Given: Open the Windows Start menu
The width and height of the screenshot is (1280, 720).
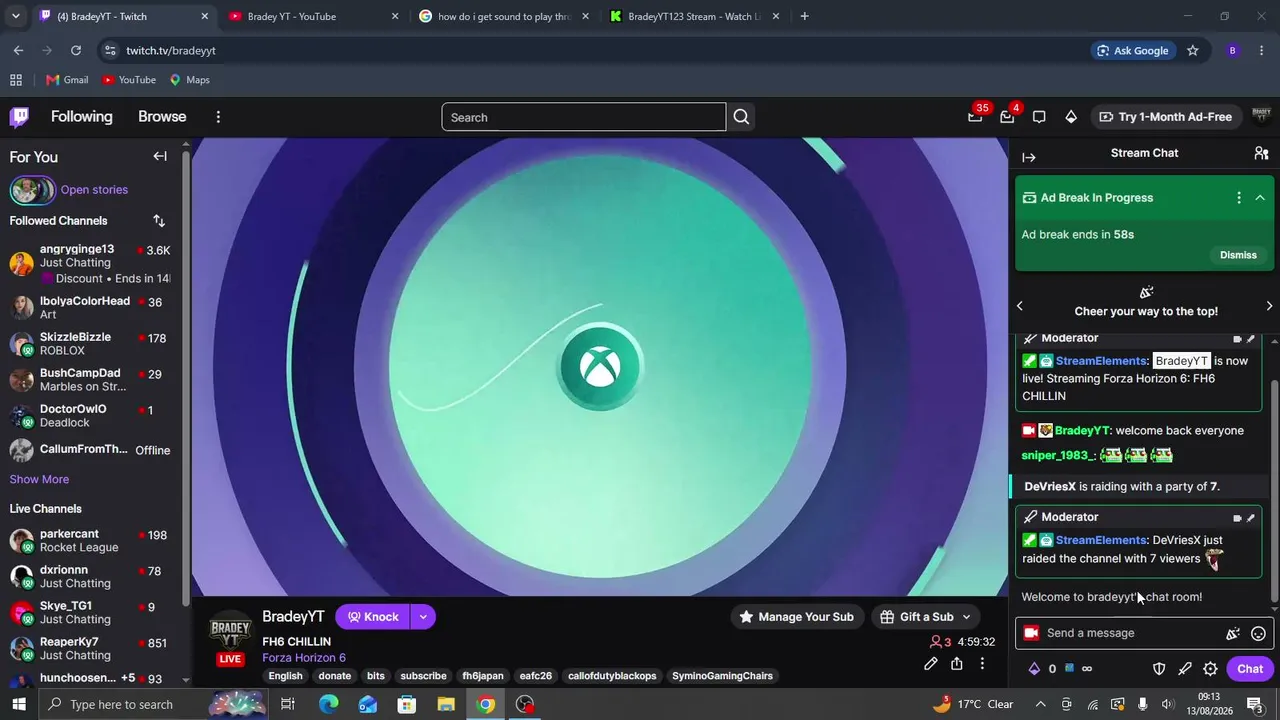Looking at the screenshot, I should [20, 704].
